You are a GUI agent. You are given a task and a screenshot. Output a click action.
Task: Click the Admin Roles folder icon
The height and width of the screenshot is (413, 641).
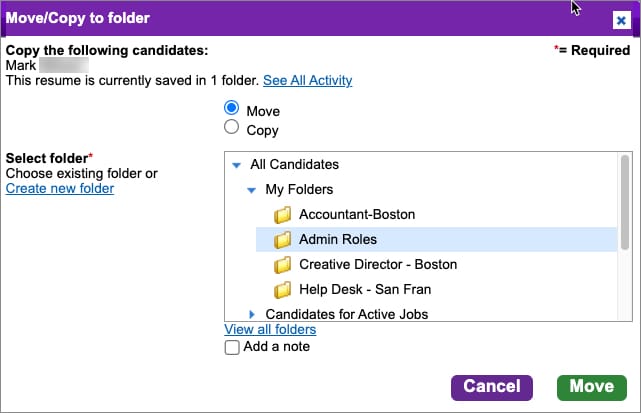(283, 240)
